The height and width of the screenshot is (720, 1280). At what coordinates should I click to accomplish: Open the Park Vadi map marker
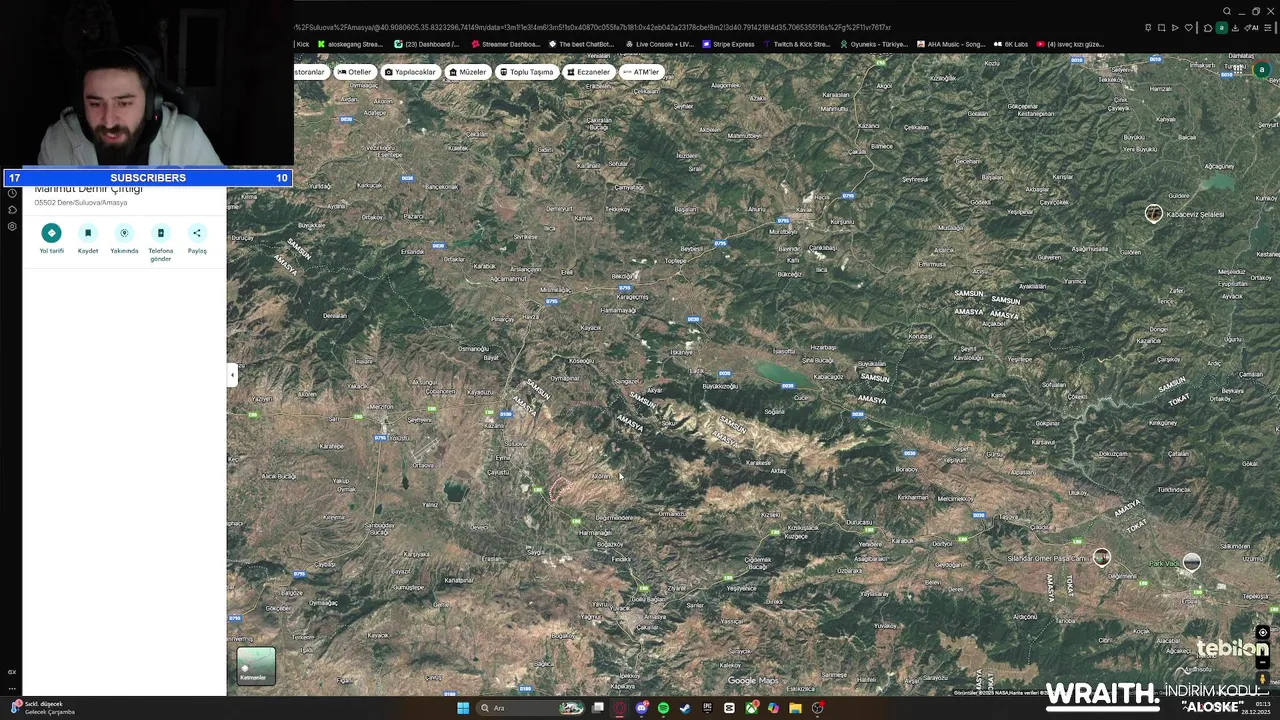click(1191, 562)
